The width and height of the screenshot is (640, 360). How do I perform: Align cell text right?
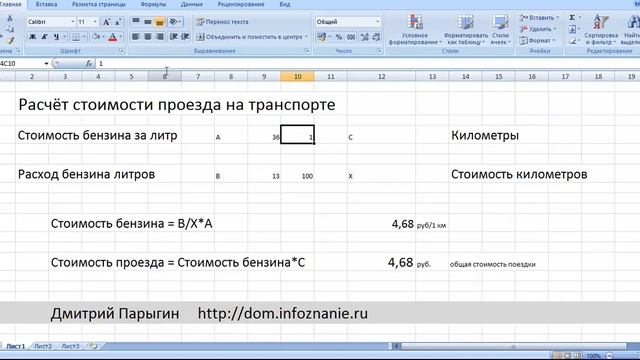160,37
